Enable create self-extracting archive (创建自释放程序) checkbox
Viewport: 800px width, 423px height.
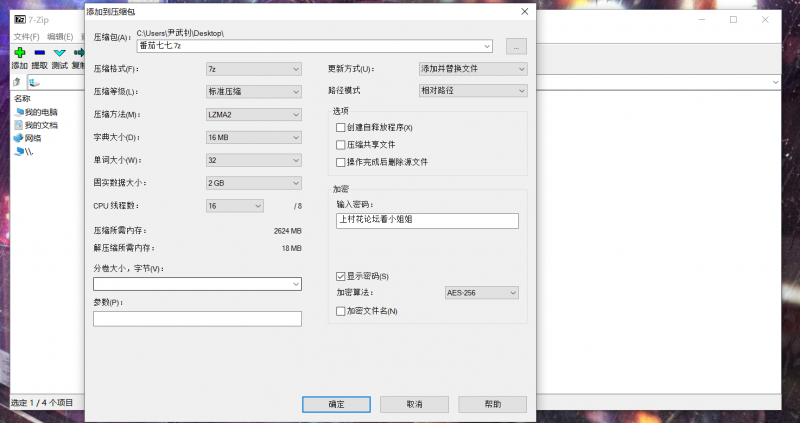click(x=341, y=128)
